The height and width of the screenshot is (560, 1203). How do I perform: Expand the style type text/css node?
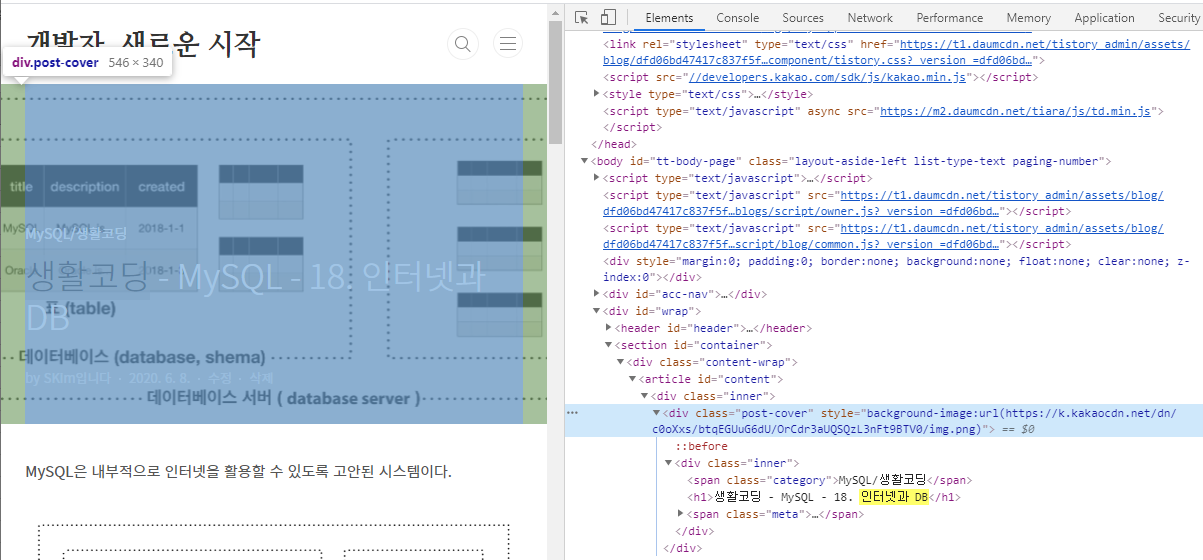[597, 94]
